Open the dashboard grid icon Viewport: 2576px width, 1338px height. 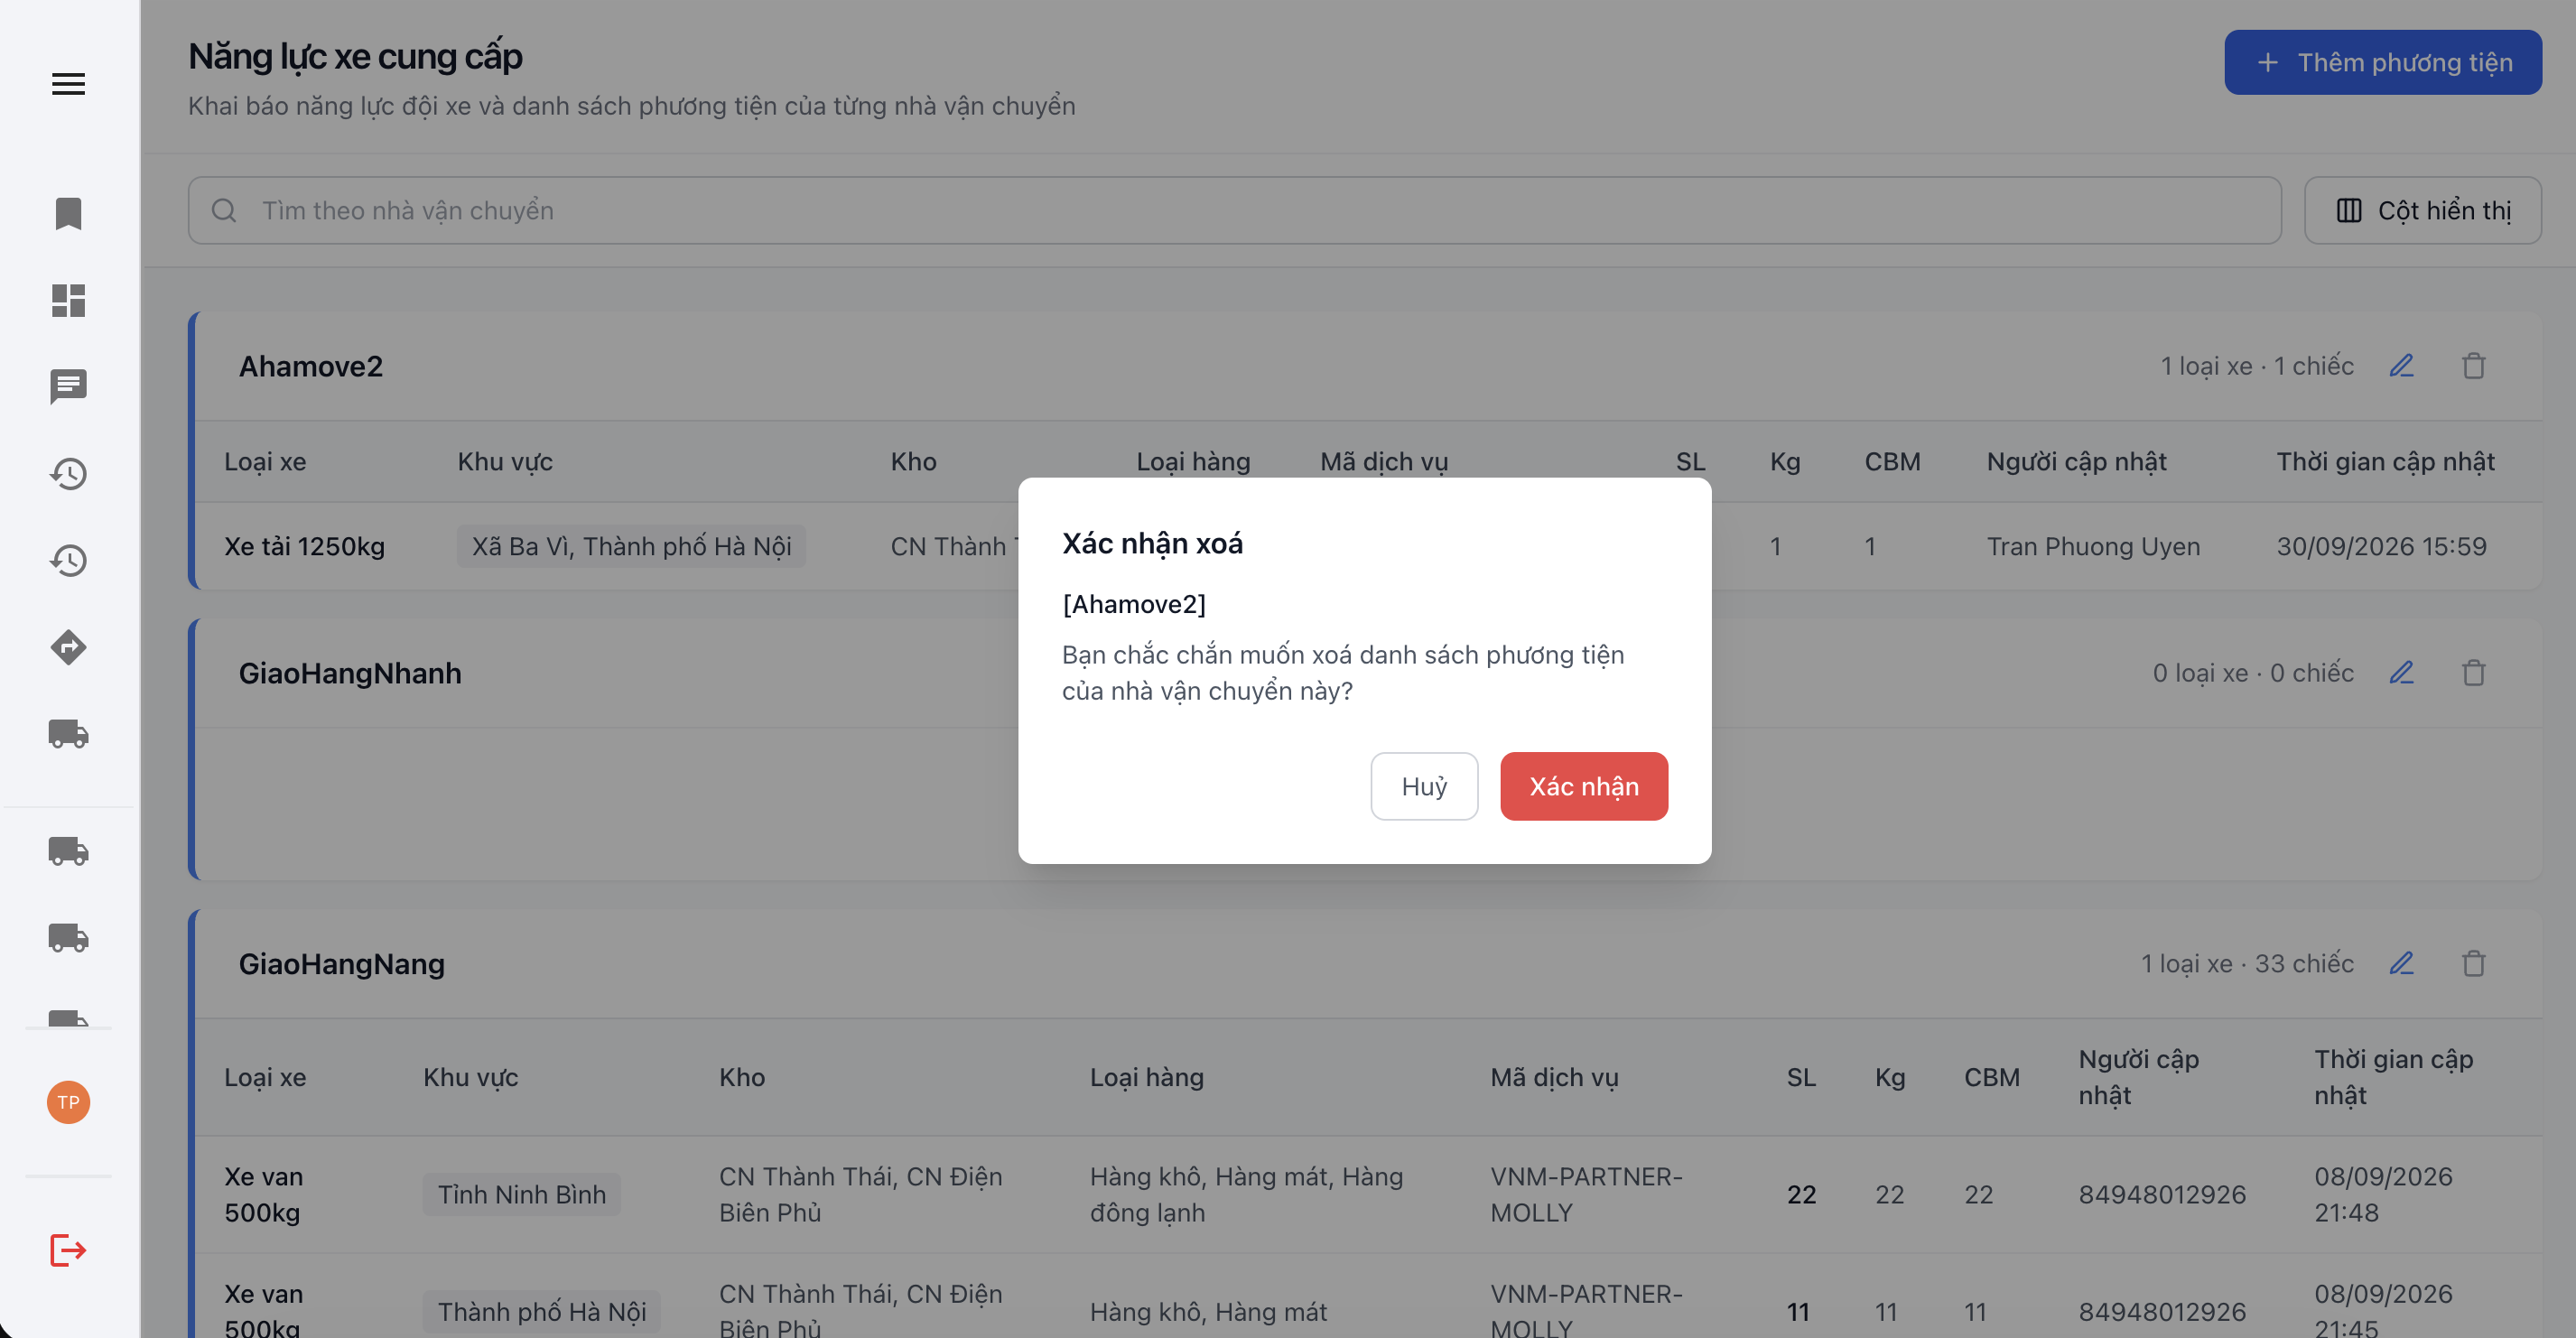click(68, 300)
